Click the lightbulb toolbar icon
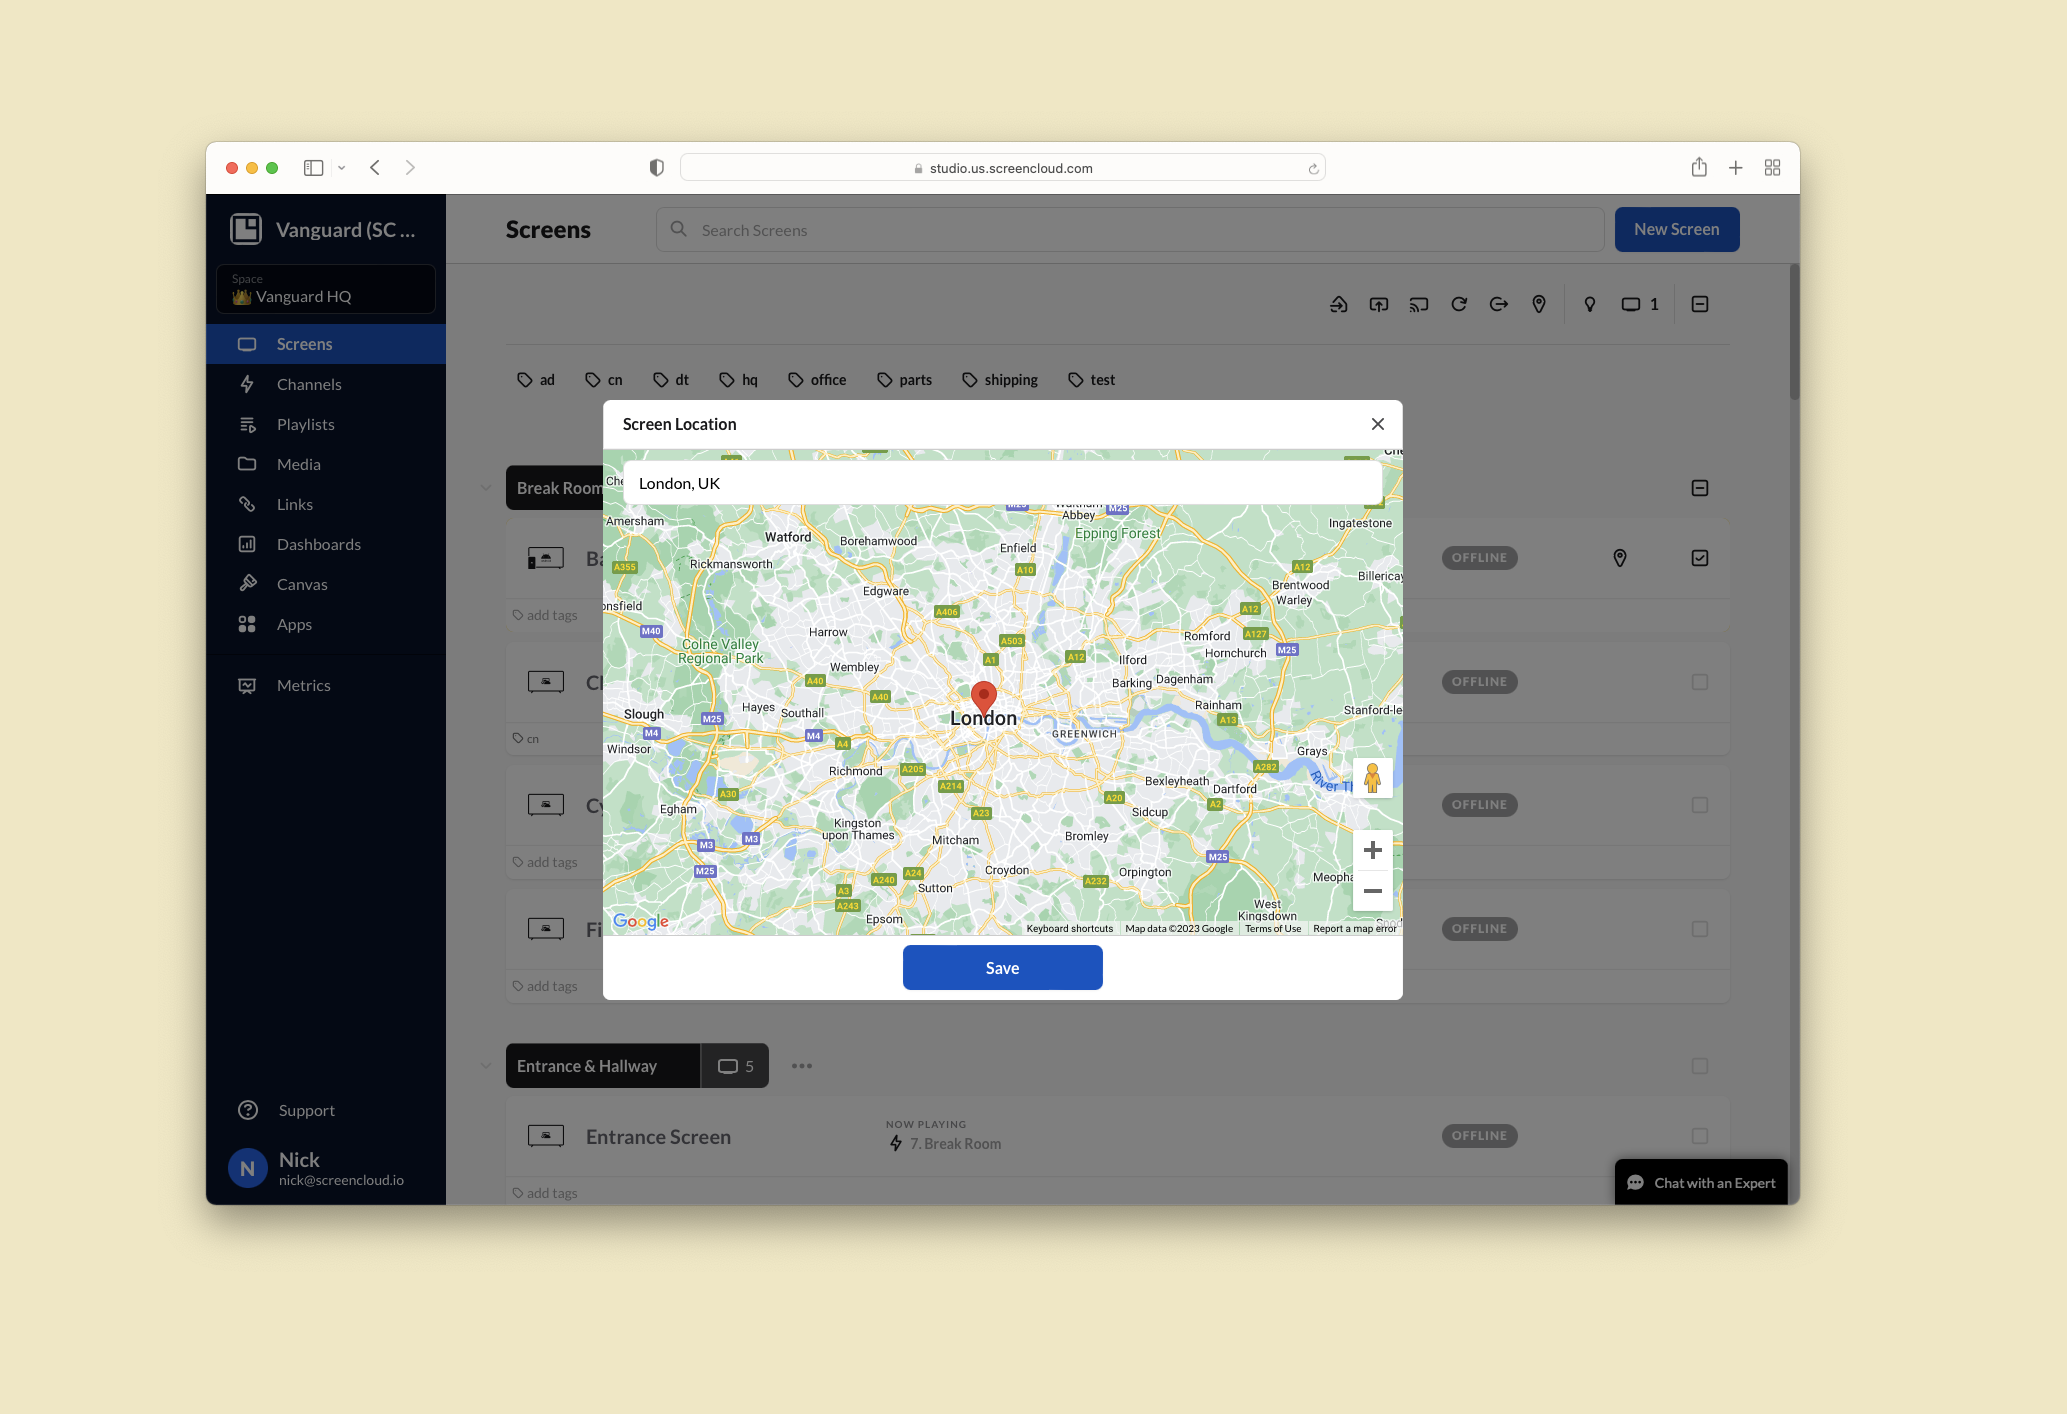2067x1414 pixels. click(1589, 304)
